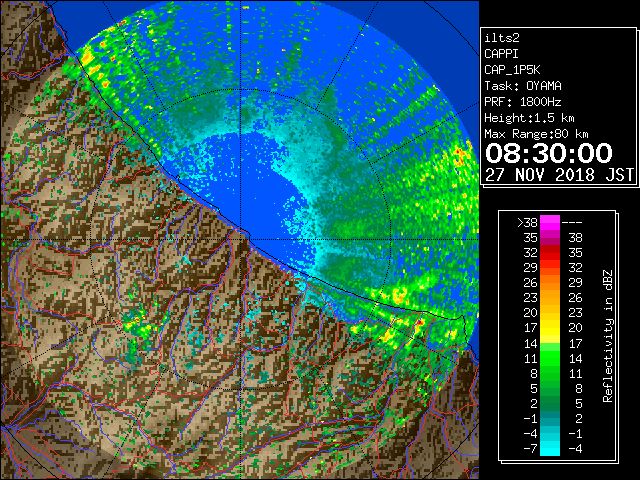Click the 'CAP_1P5K' product name

coord(512,70)
